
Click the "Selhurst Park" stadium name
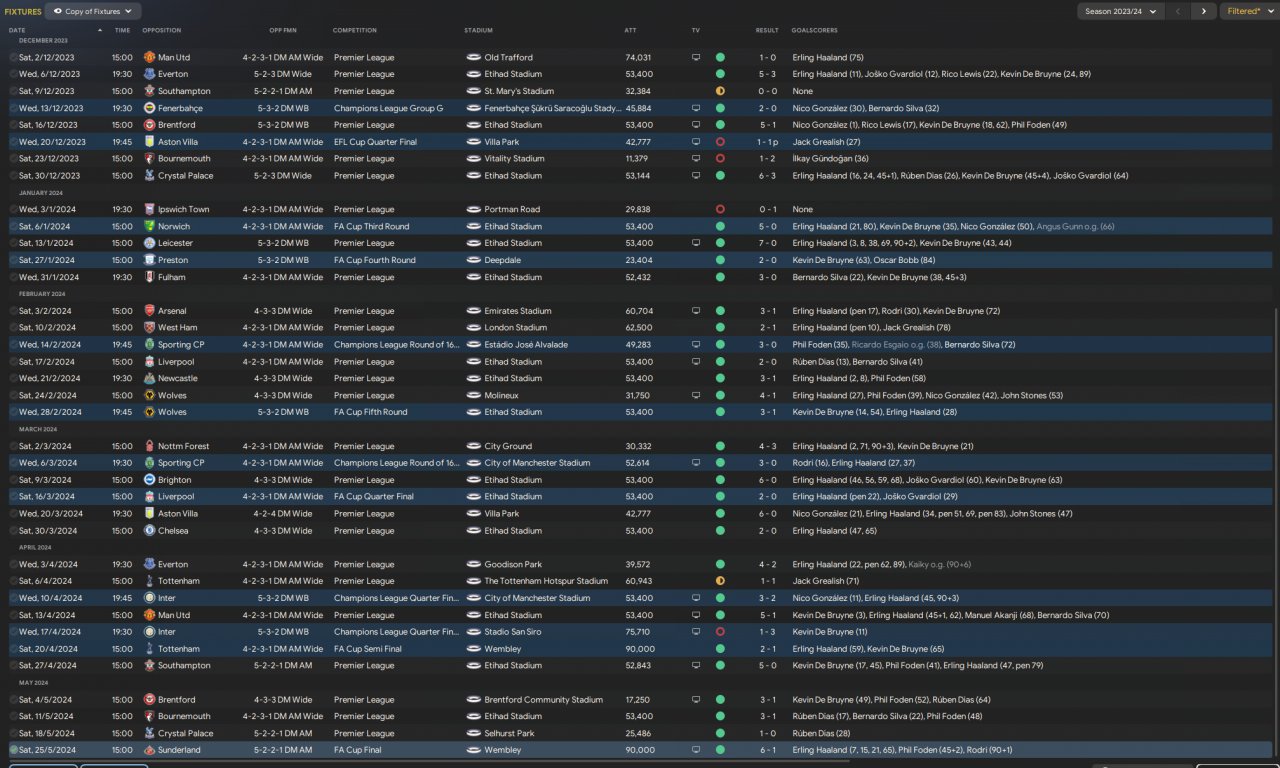510,733
